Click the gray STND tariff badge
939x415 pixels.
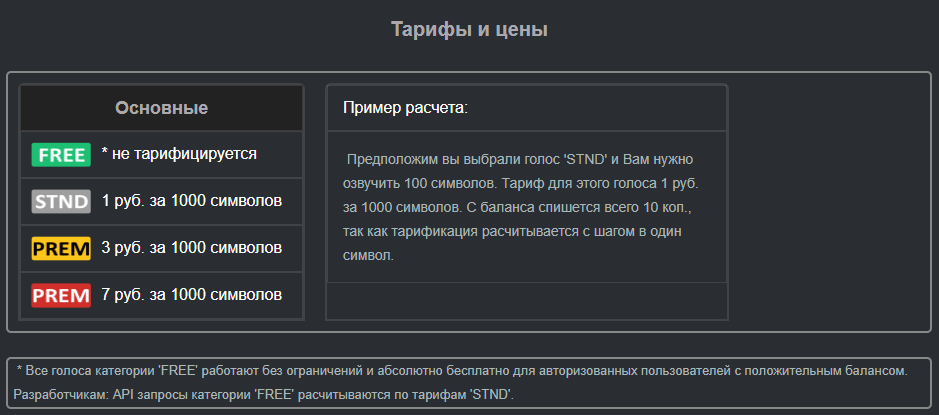tap(61, 201)
